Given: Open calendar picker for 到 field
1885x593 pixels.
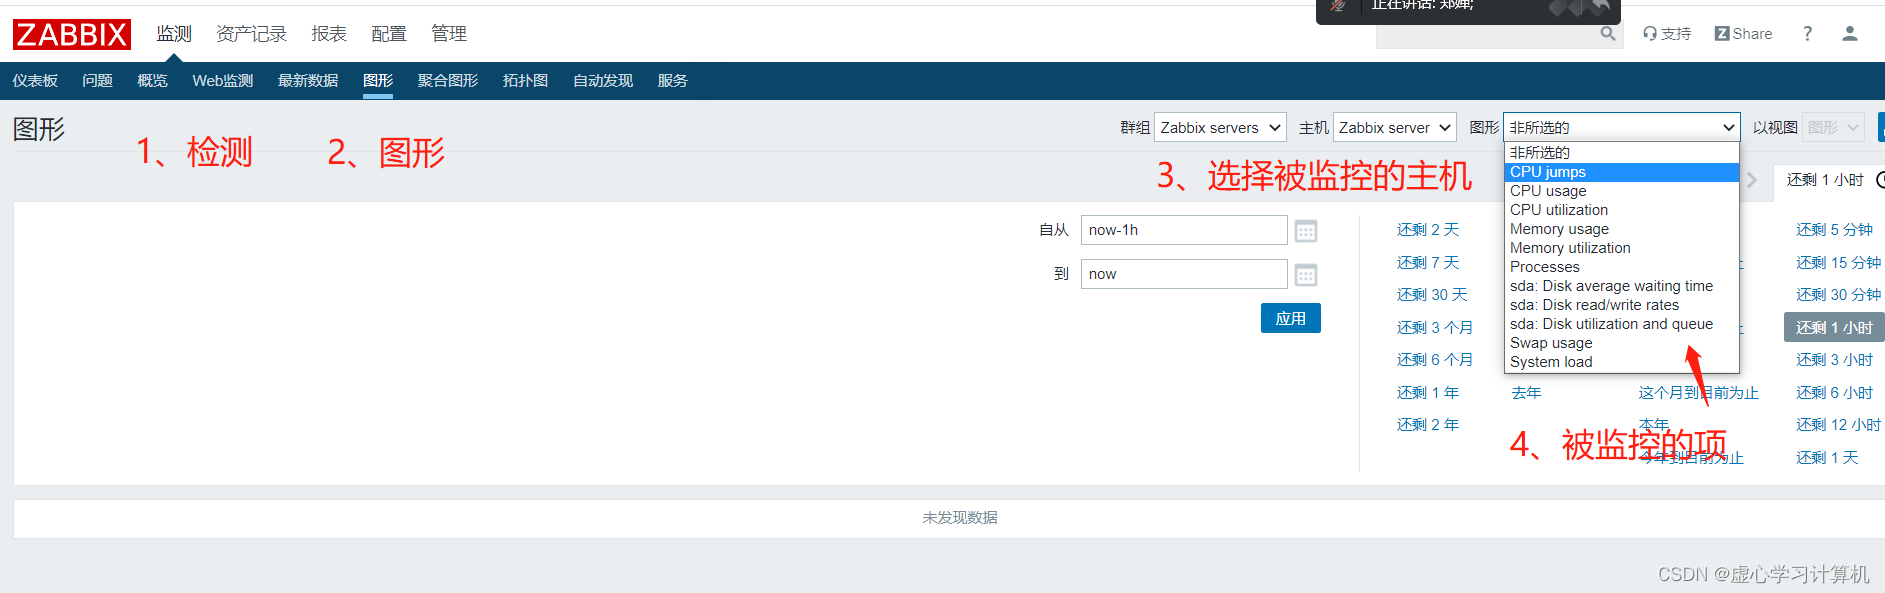Looking at the screenshot, I should 1306,275.
